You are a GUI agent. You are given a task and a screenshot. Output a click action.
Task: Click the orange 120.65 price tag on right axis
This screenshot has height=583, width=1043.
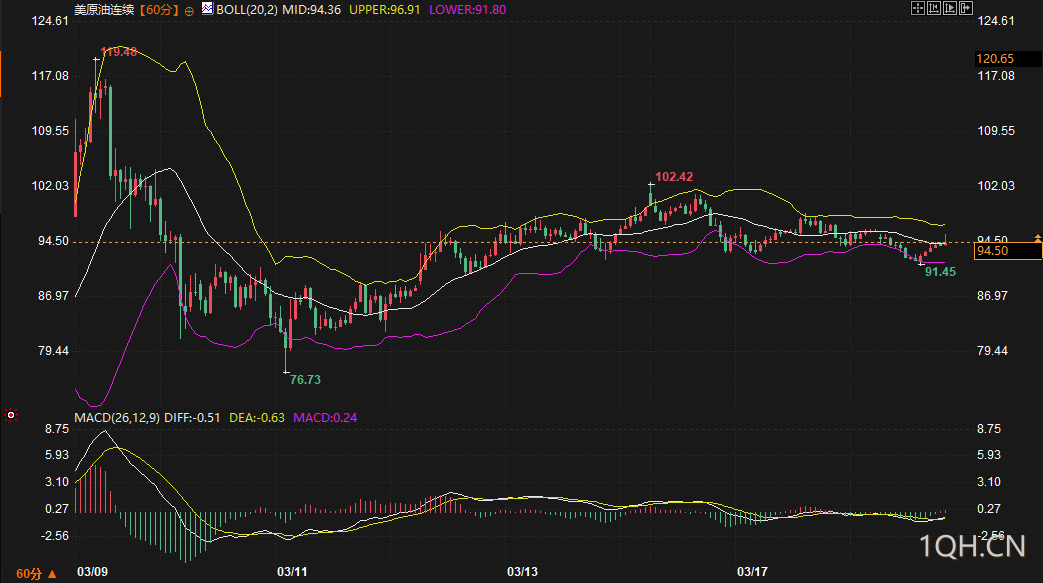pos(995,59)
